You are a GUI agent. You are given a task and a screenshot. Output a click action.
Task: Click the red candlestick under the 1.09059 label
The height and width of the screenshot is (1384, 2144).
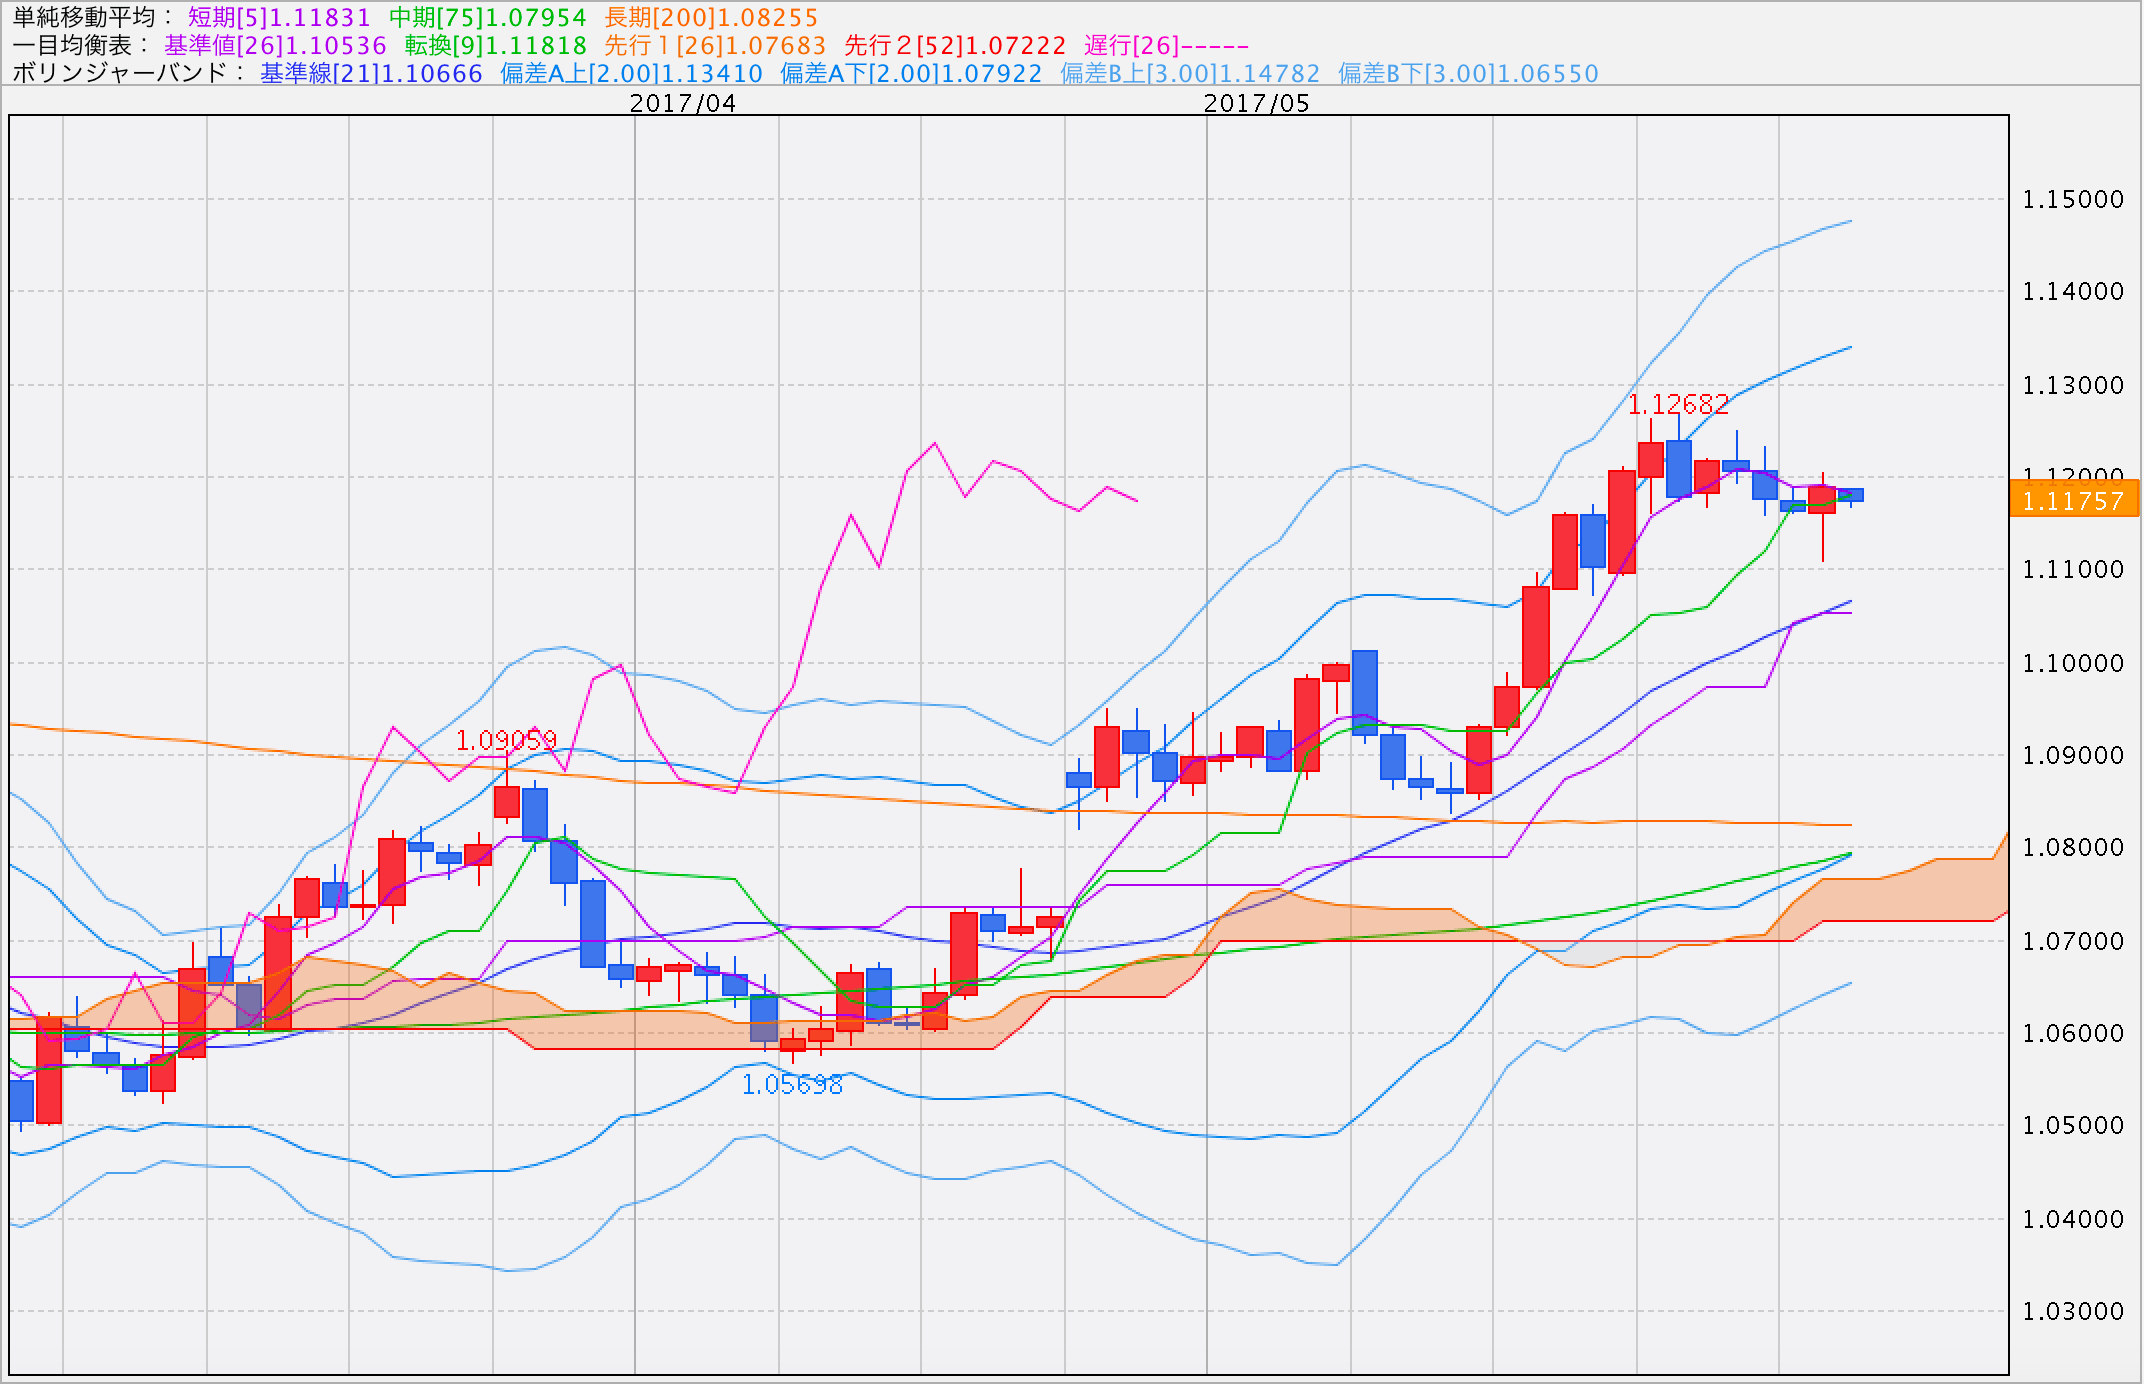coord(507,802)
